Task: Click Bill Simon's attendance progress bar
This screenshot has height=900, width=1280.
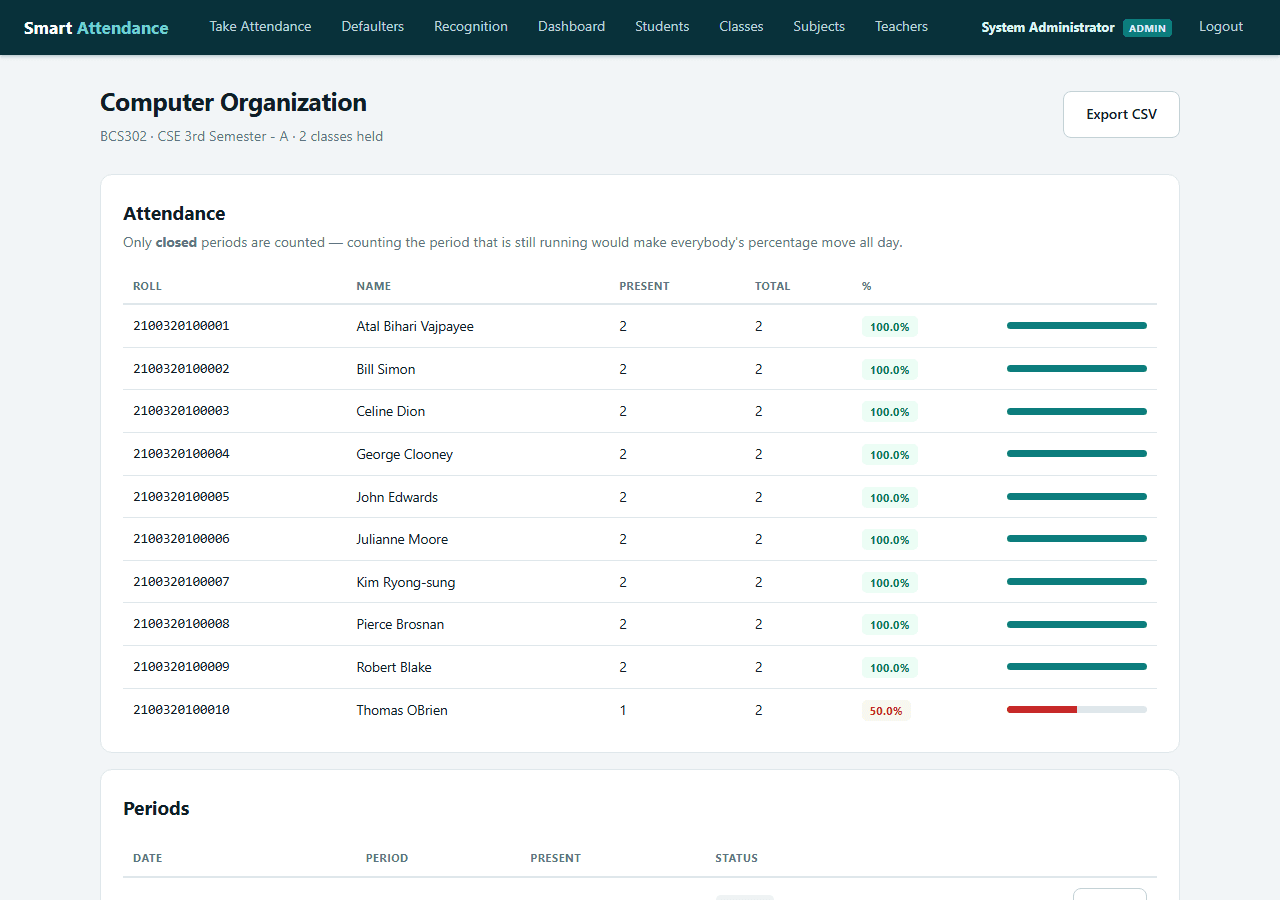Action: 1077,368
